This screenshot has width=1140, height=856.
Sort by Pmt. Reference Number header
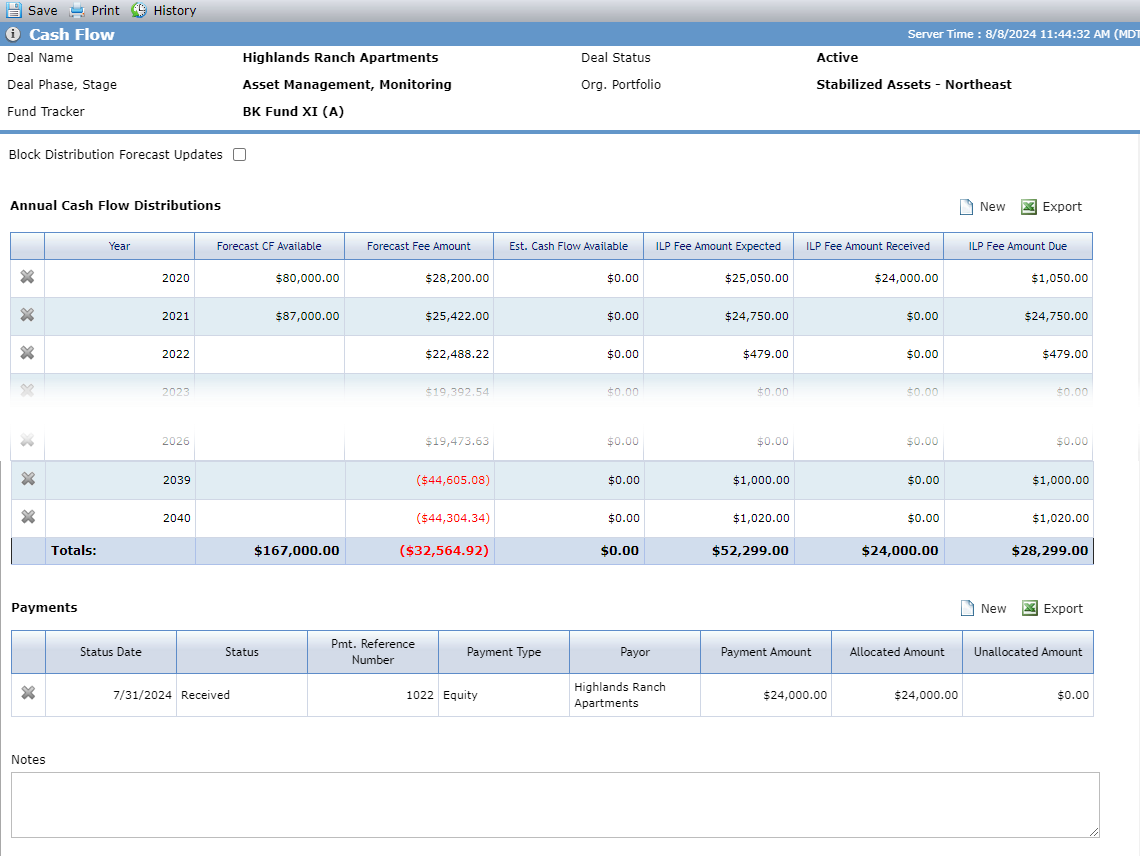(x=373, y=652)
